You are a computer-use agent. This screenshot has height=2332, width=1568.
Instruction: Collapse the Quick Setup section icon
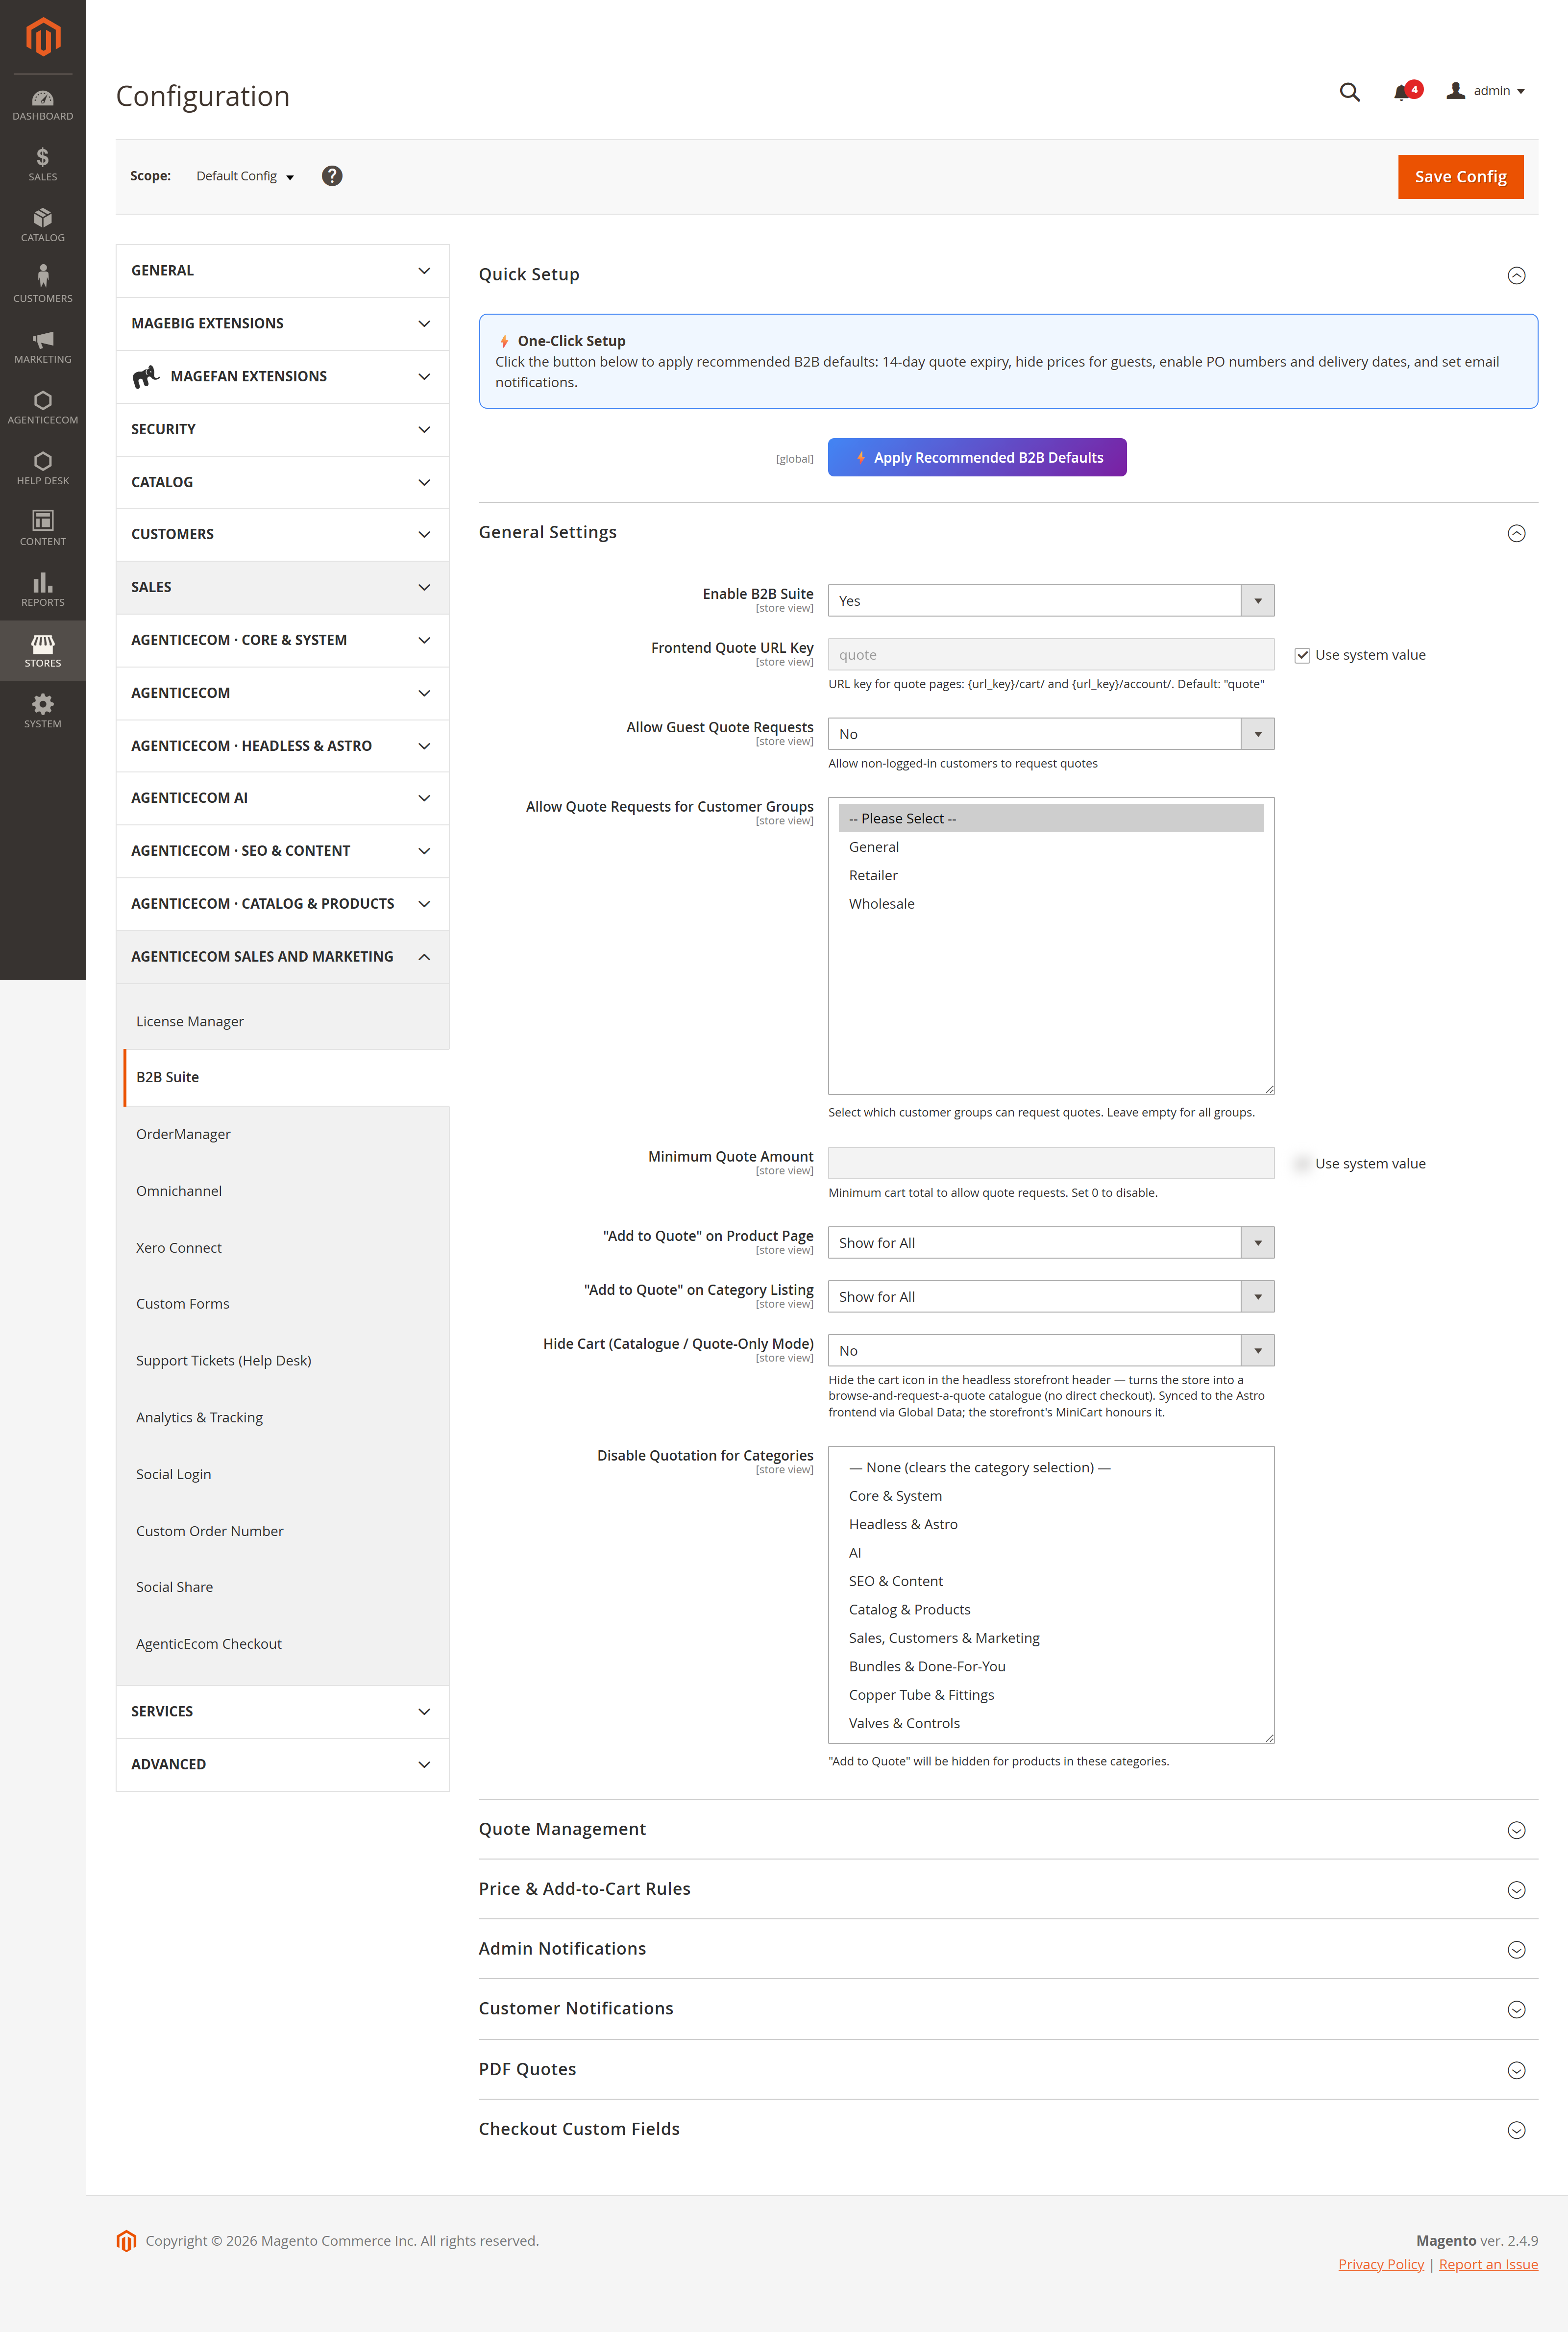pos(1516,276)
